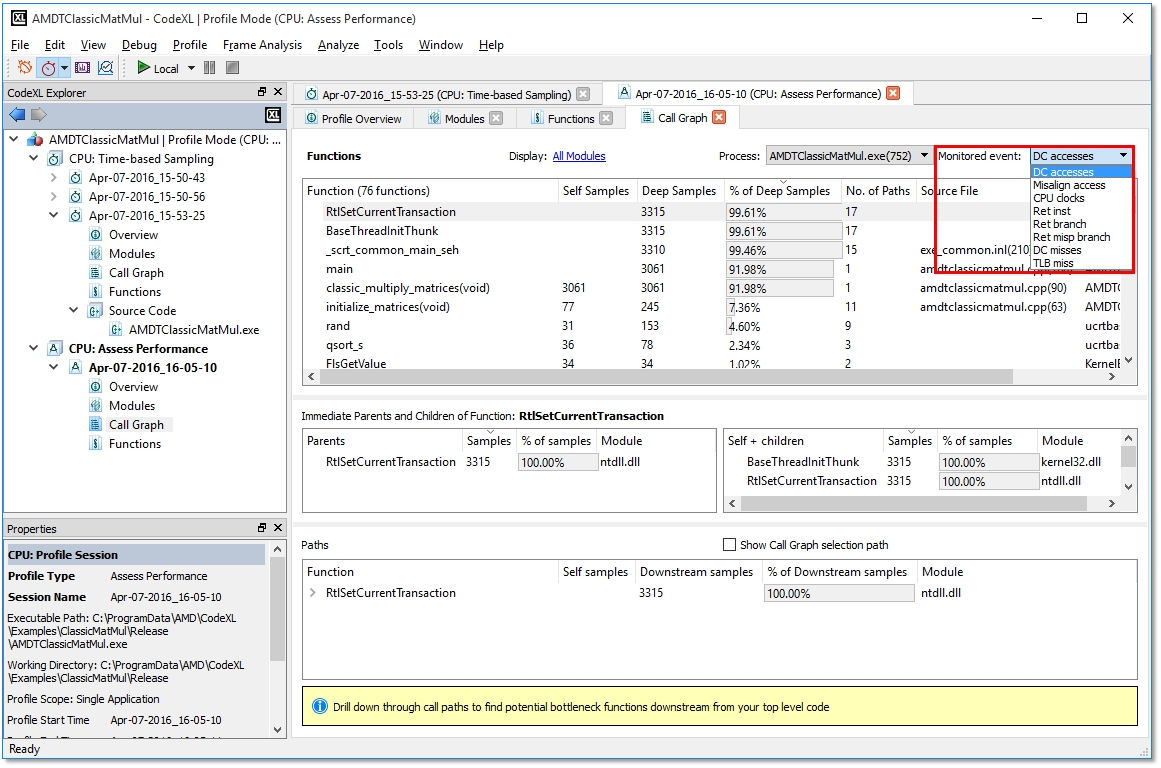Switch to the Profile Overview tab
Image resolution: width=1161 pixels, height=768 pixels.
click(354, 118)
